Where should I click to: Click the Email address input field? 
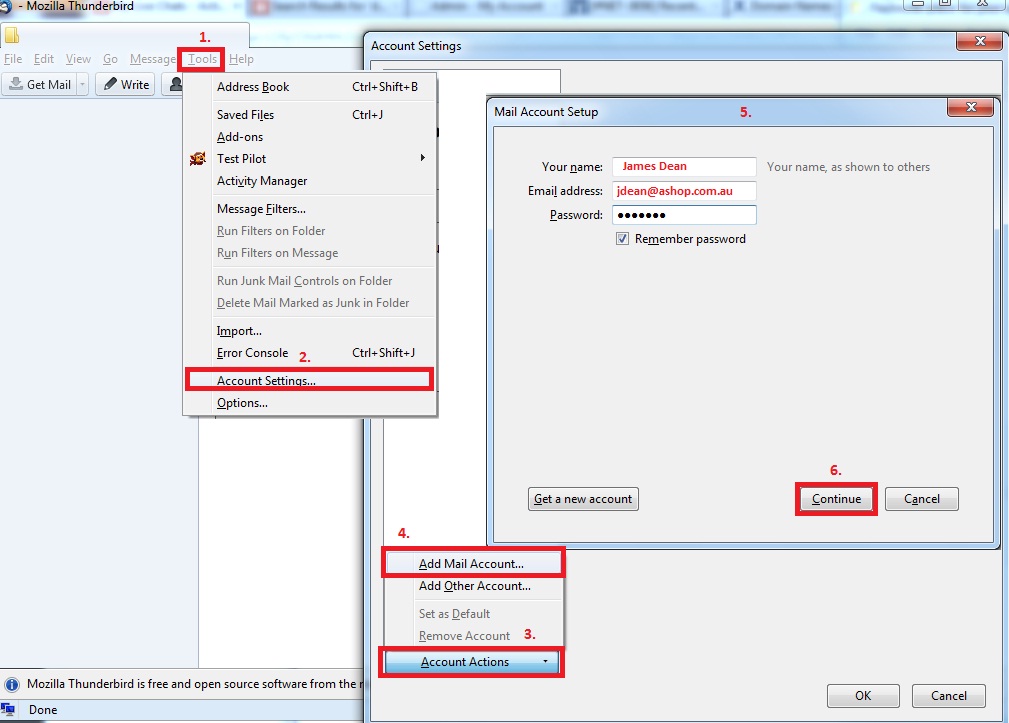point(684,191)
